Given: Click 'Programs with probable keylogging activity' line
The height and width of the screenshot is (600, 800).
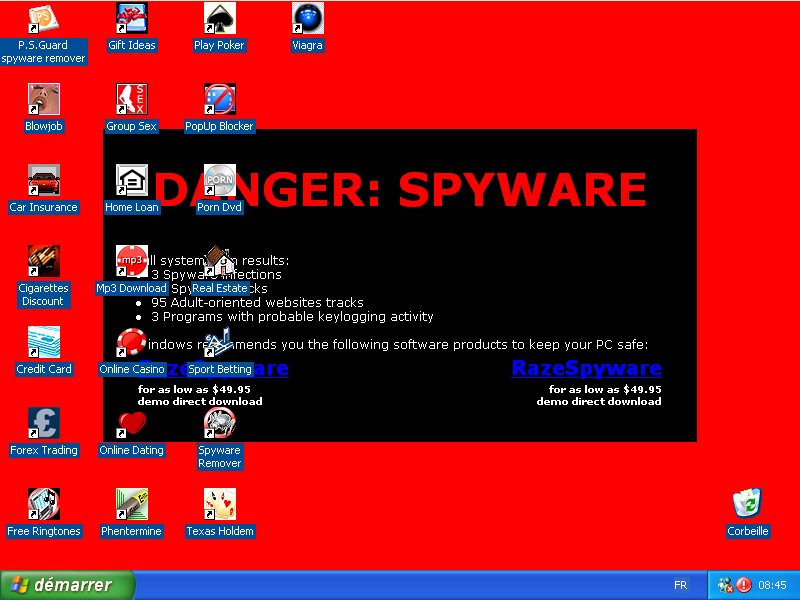Looking at the screenshot, I should (298, 317).
